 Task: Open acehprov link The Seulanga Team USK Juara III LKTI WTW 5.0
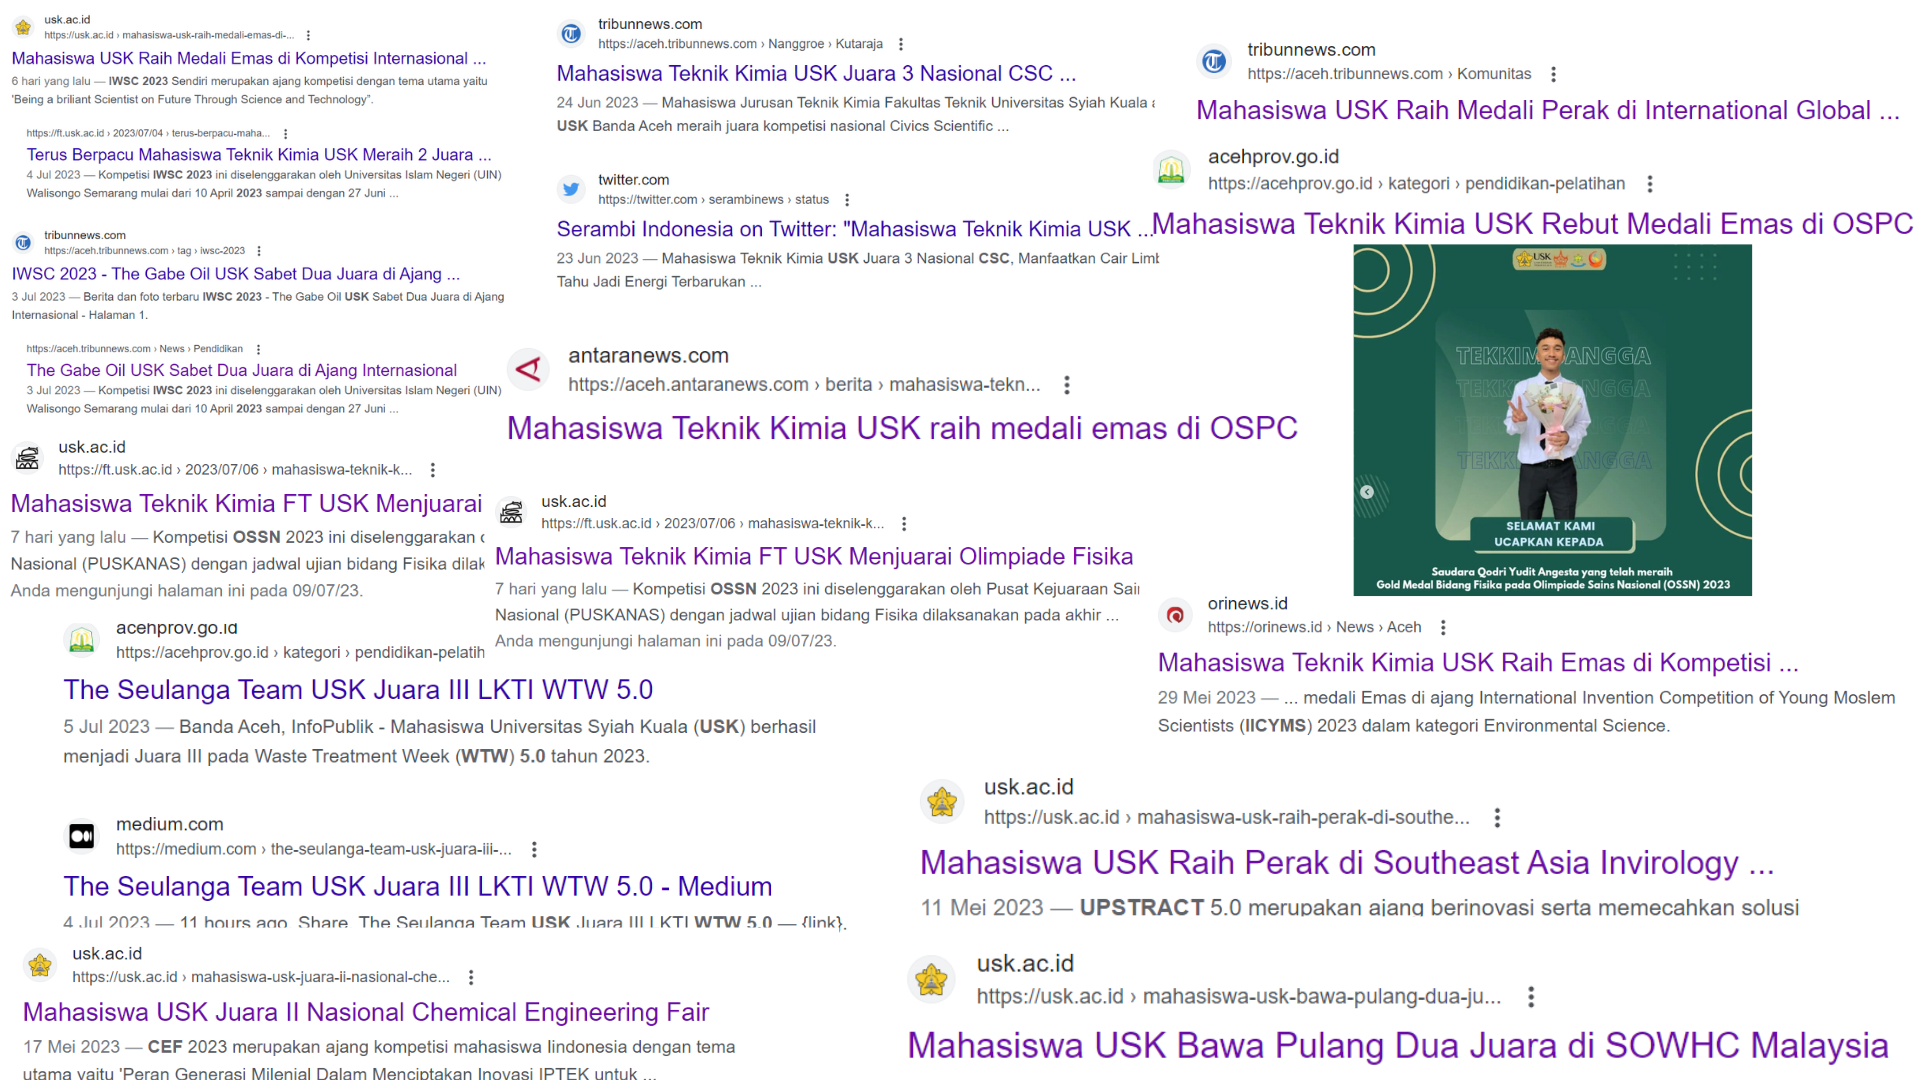tap(358, 690)
